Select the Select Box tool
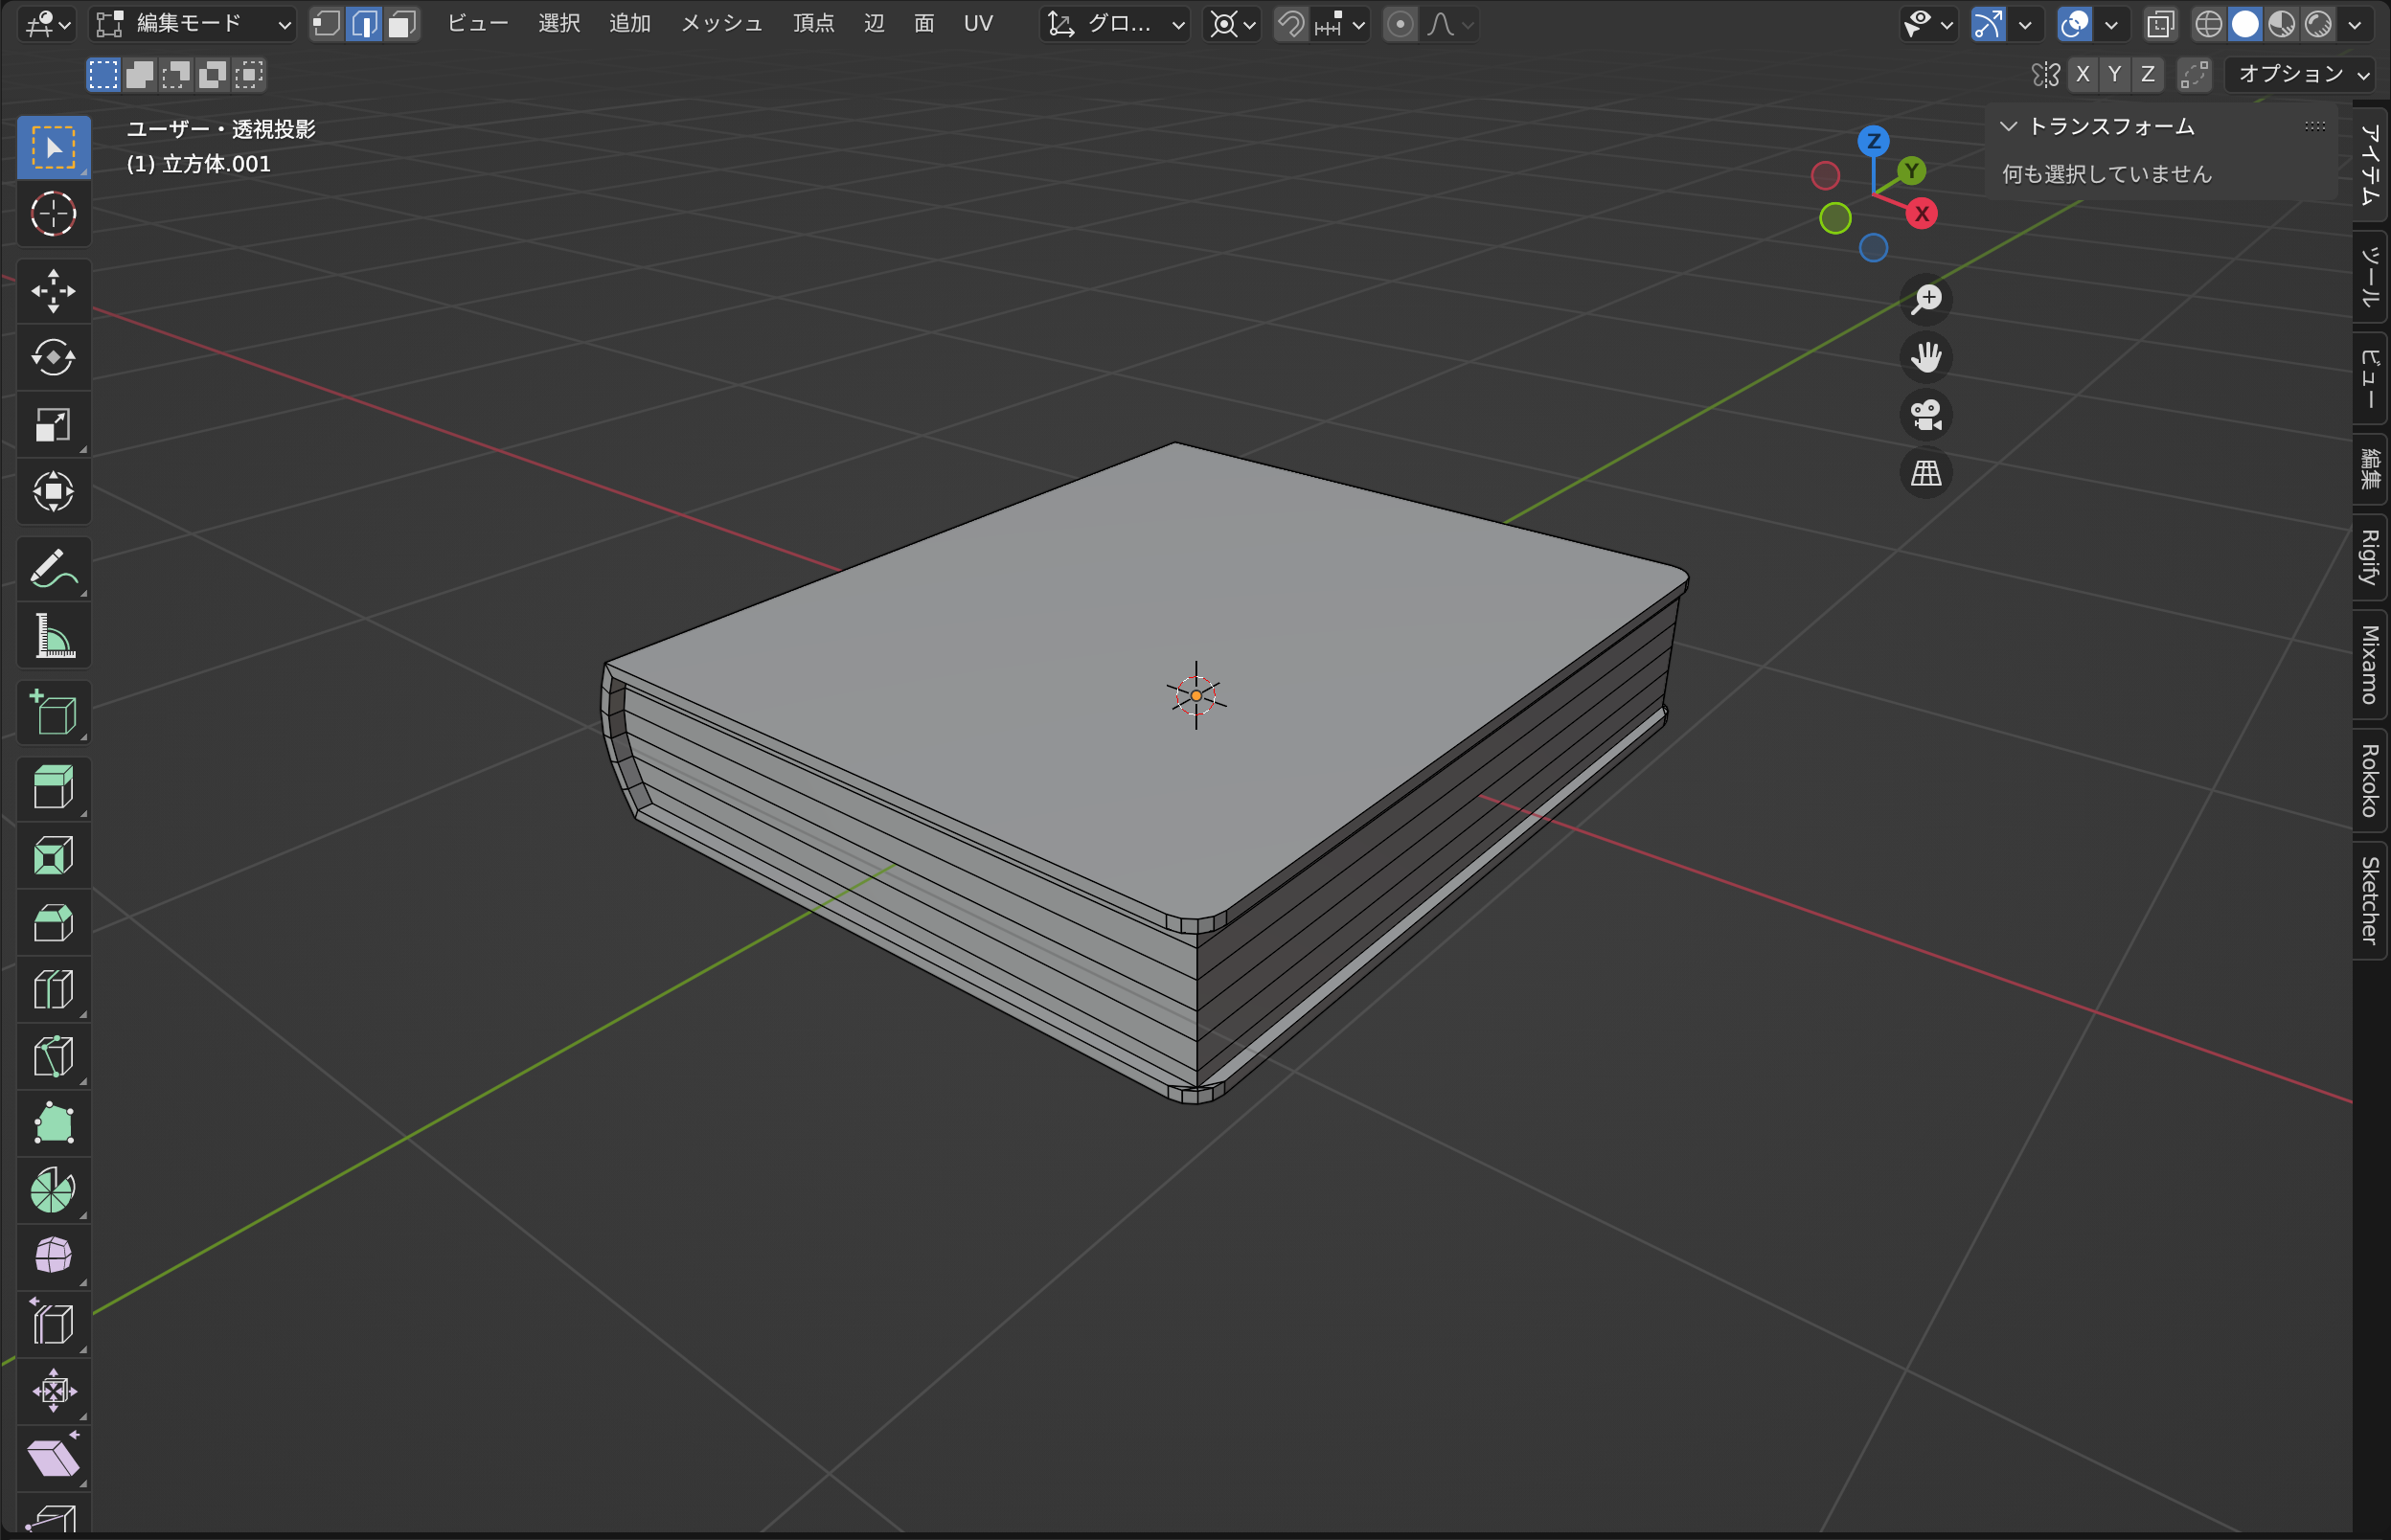 [x=54, y=148]
